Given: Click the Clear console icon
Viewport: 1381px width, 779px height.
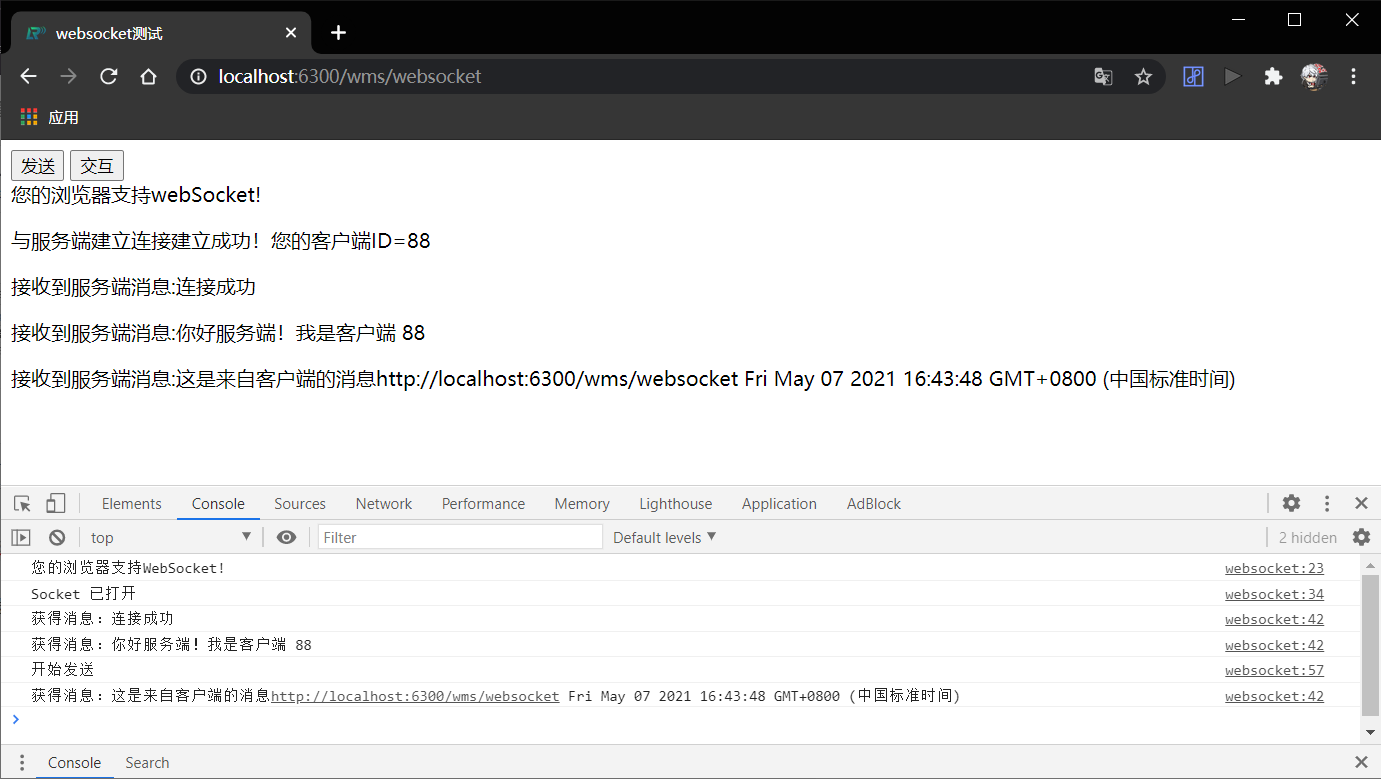Looking at the screenshot, I should click(x=57, y=537).
